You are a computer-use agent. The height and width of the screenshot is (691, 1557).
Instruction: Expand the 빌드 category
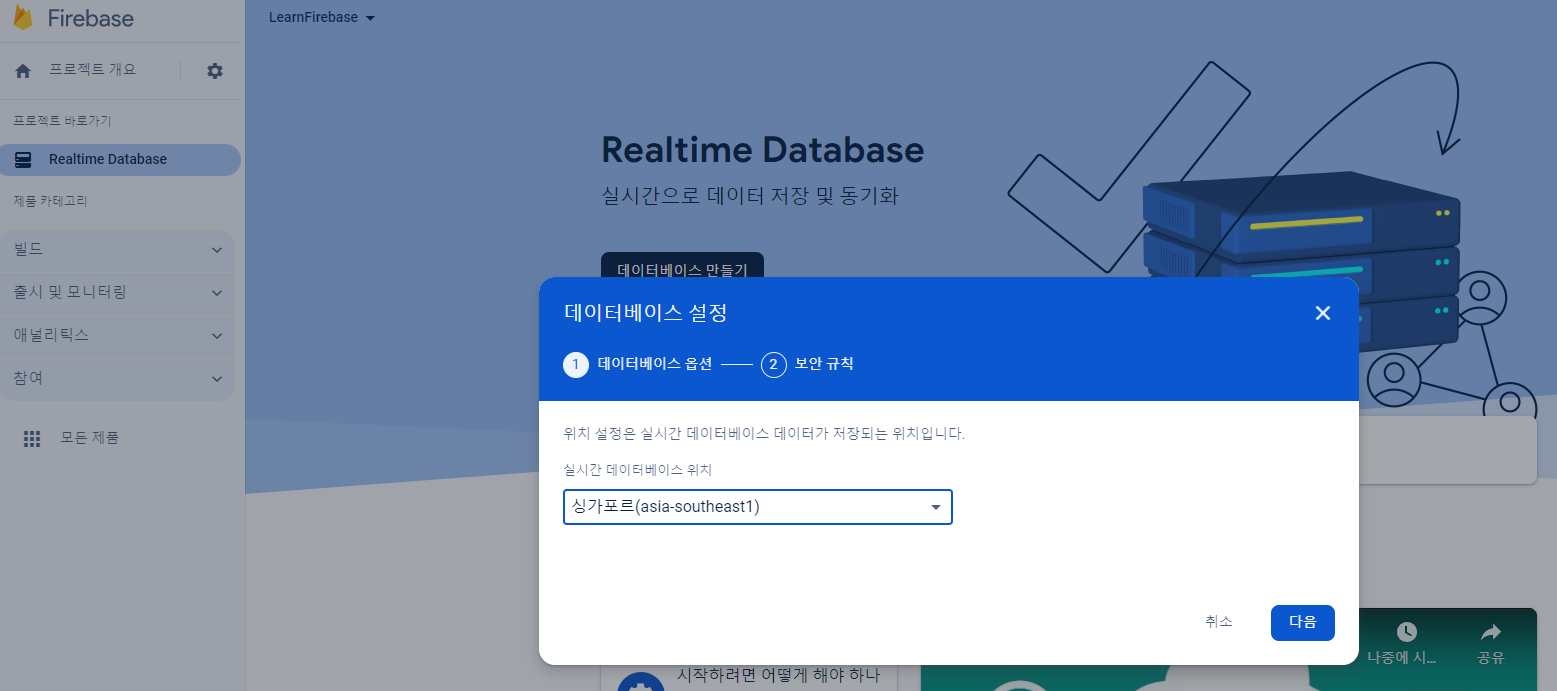(x=118, y=250)
